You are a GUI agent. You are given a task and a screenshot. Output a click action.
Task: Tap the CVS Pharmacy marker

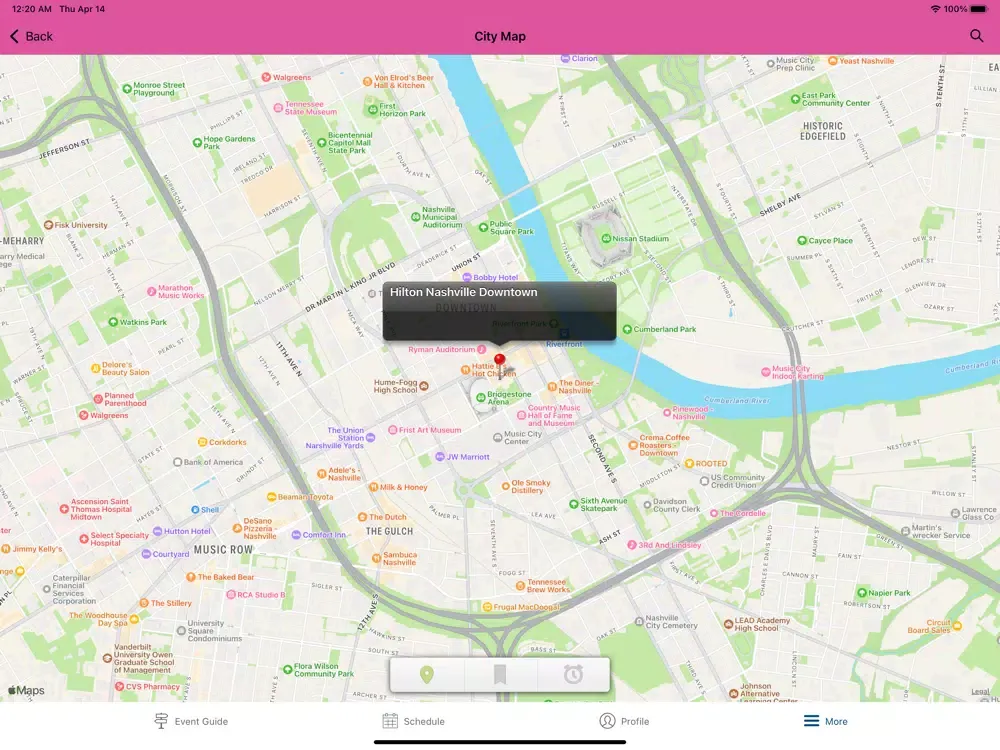119,686
